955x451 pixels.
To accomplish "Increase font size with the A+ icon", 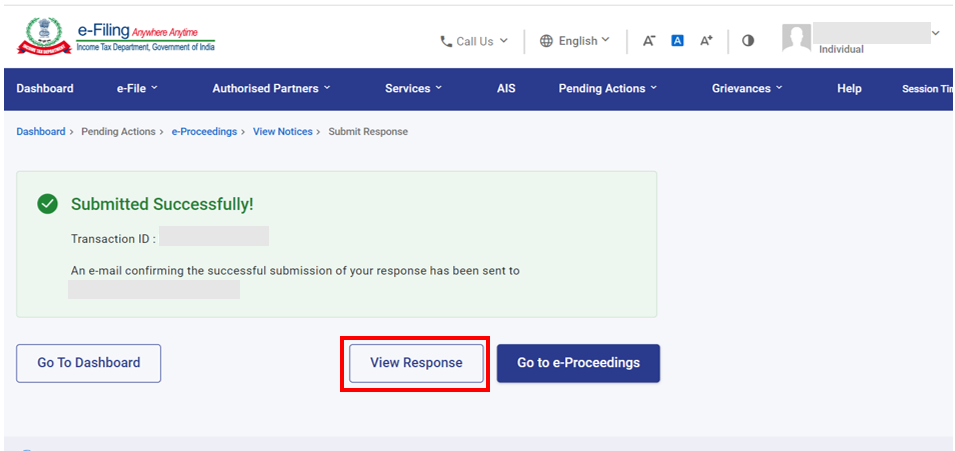I will (x=706, y=41).
